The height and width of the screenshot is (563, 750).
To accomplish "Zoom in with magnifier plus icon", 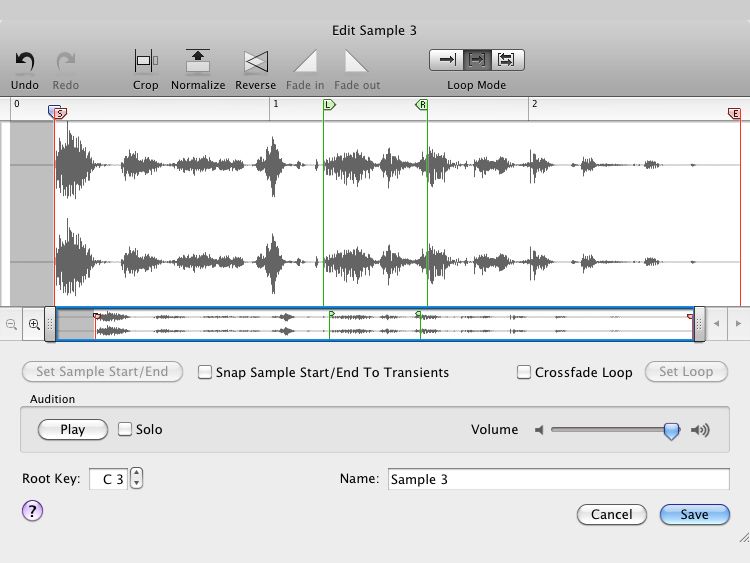I will [x=34, y=324].
